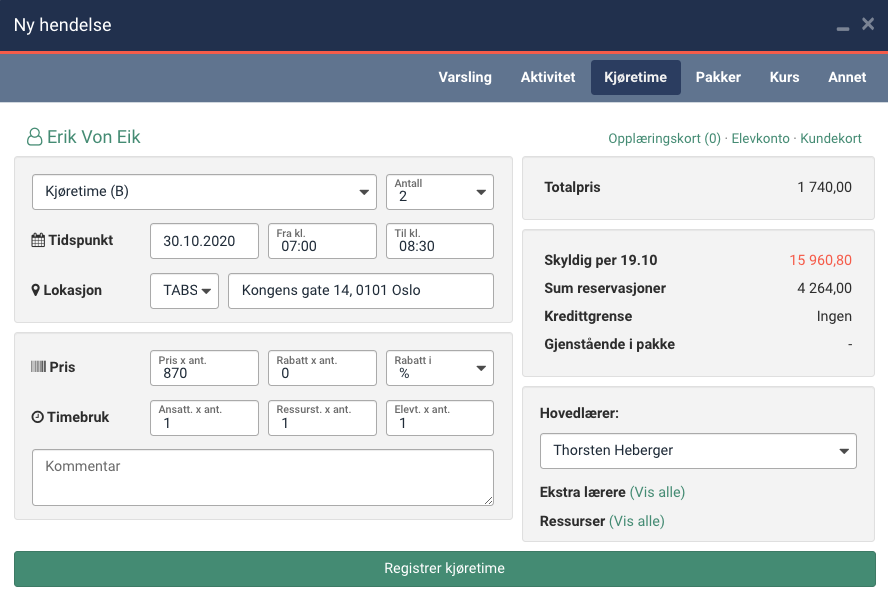Click the Totalpris value 1 740,00
The image size is (888, 592).
(824, 188)
